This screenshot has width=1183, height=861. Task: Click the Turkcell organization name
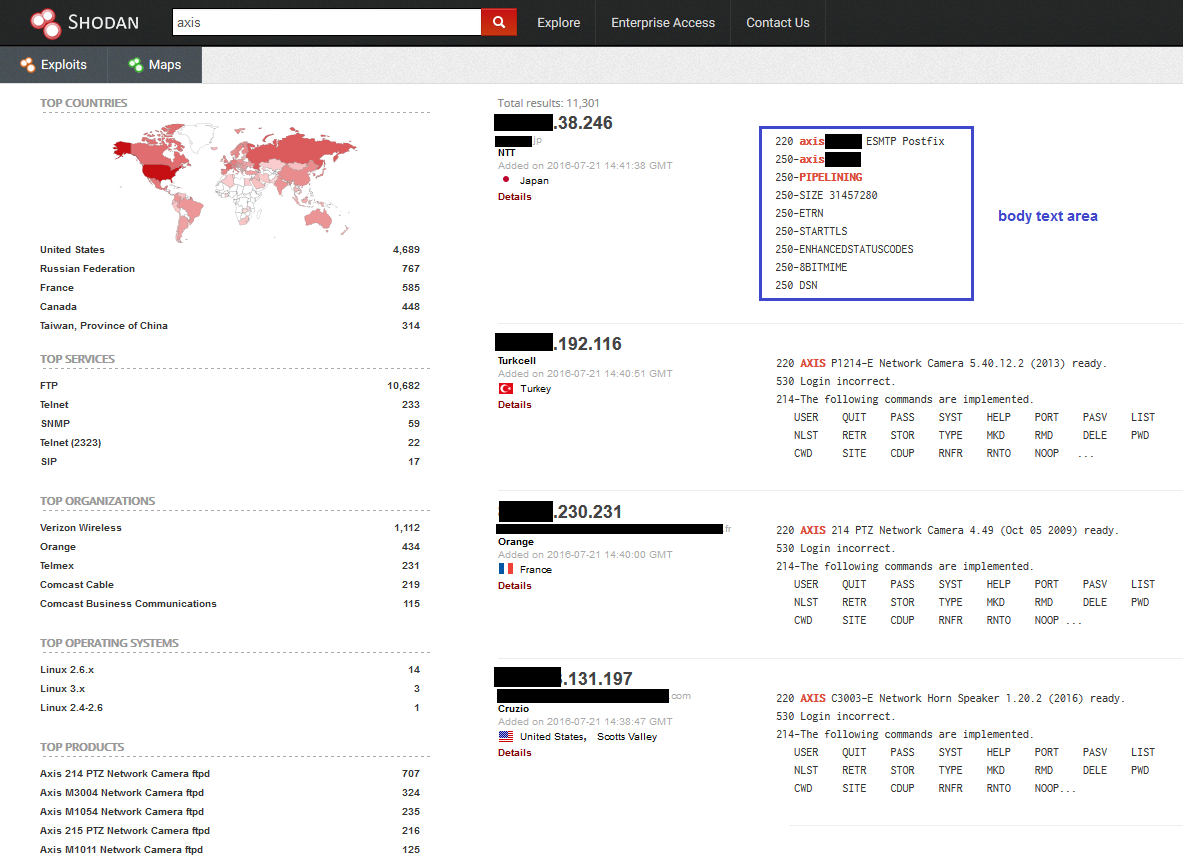point(517,361)
